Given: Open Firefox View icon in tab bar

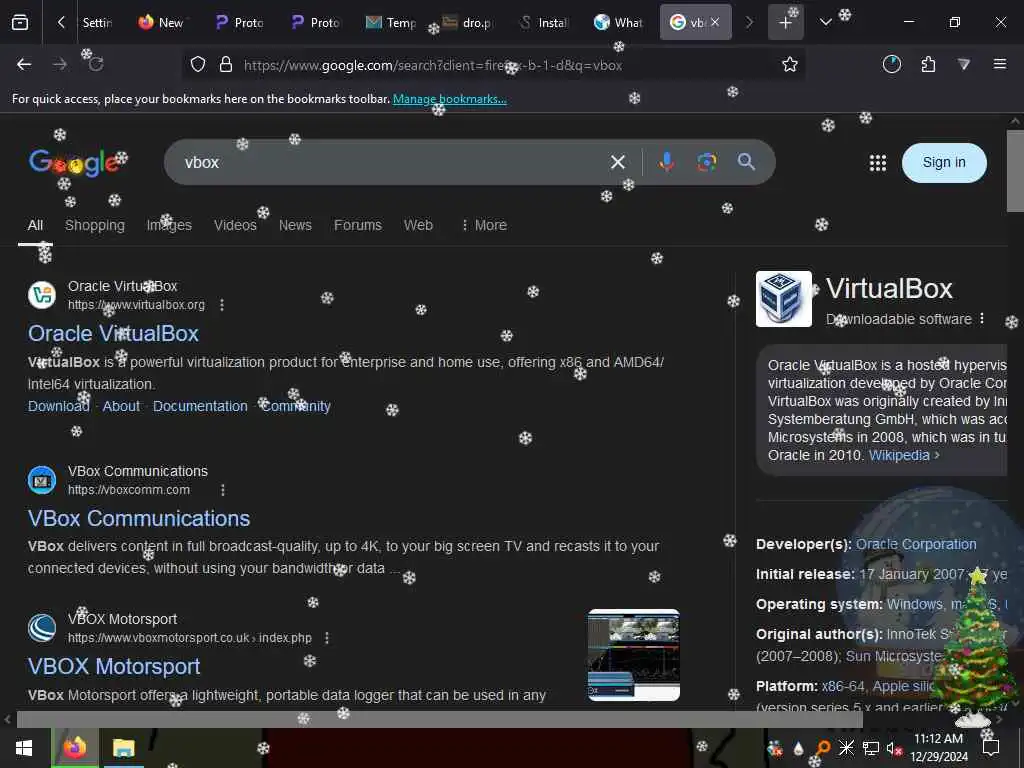Looking at the screenshot, I should coord(20,23).
